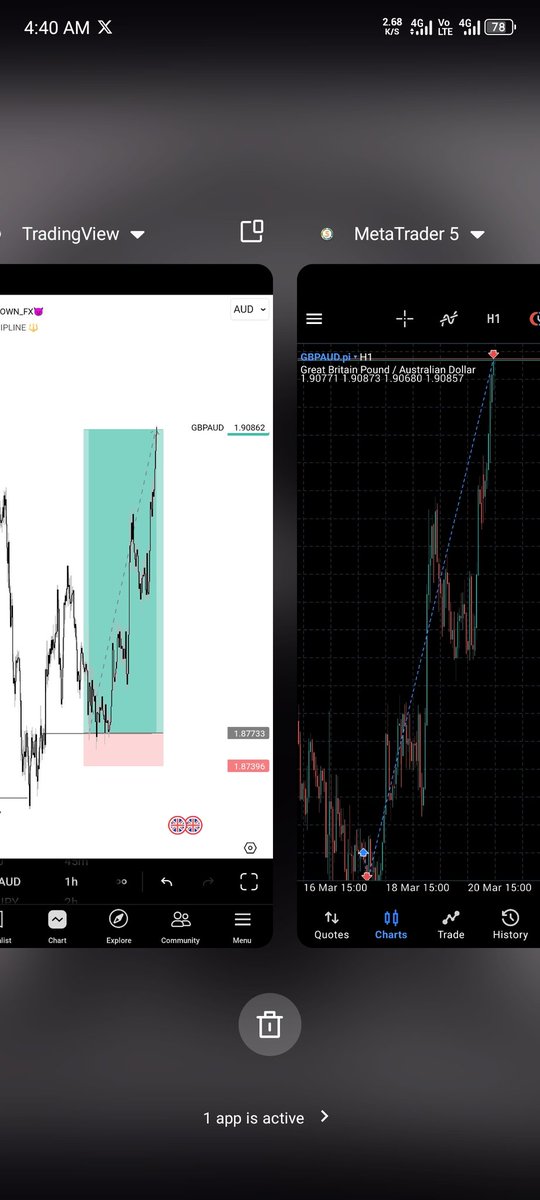
Task: Open Trade tab in MetaTrader
Action: [451, 924]
